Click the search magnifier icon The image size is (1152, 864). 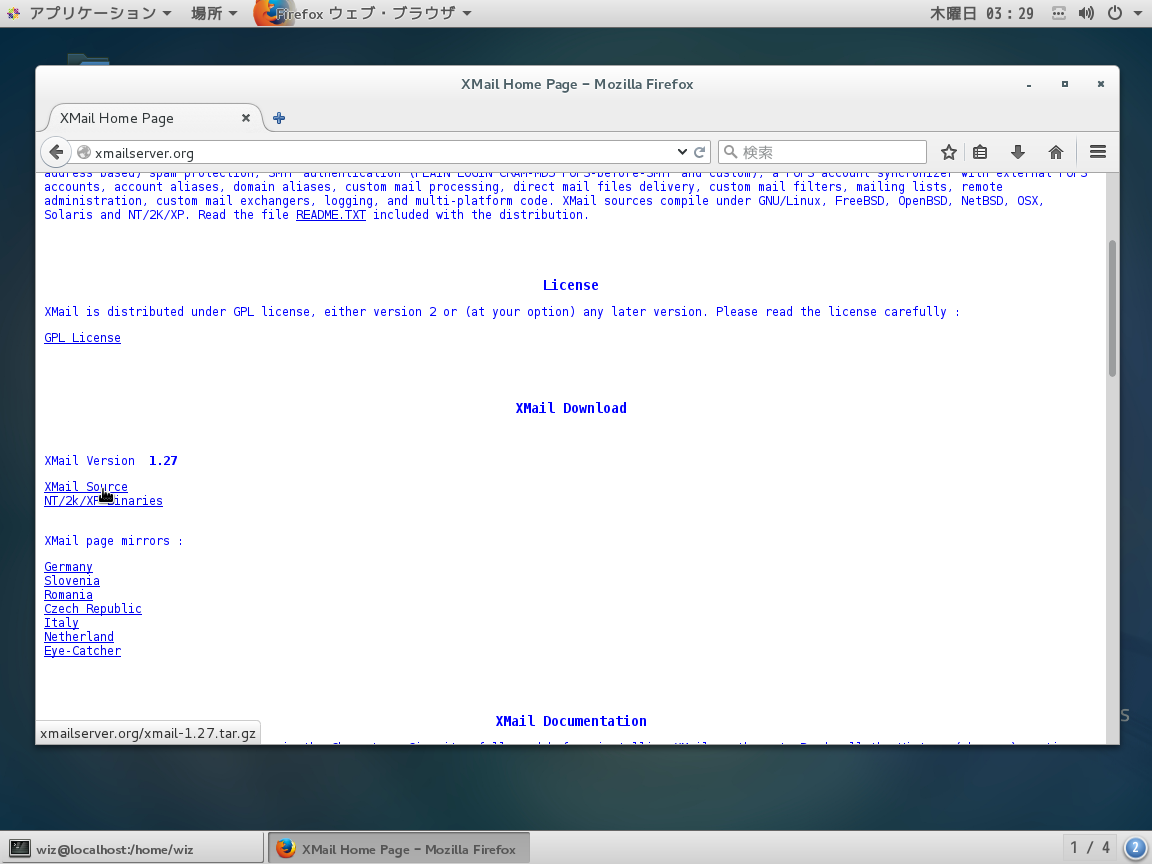coord(730,152)
